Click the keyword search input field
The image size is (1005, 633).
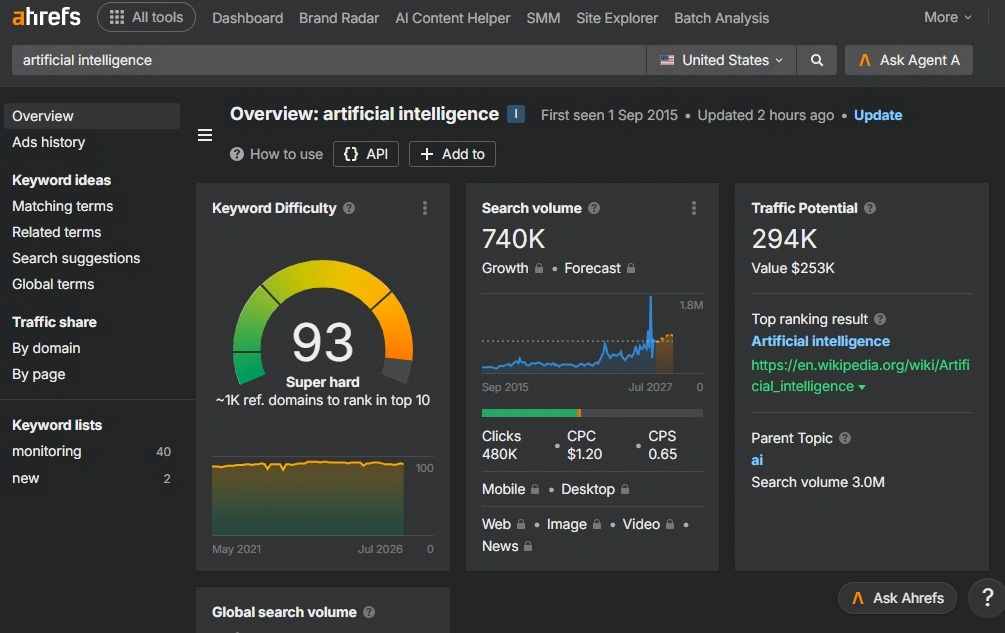click(x=329, y=60)
